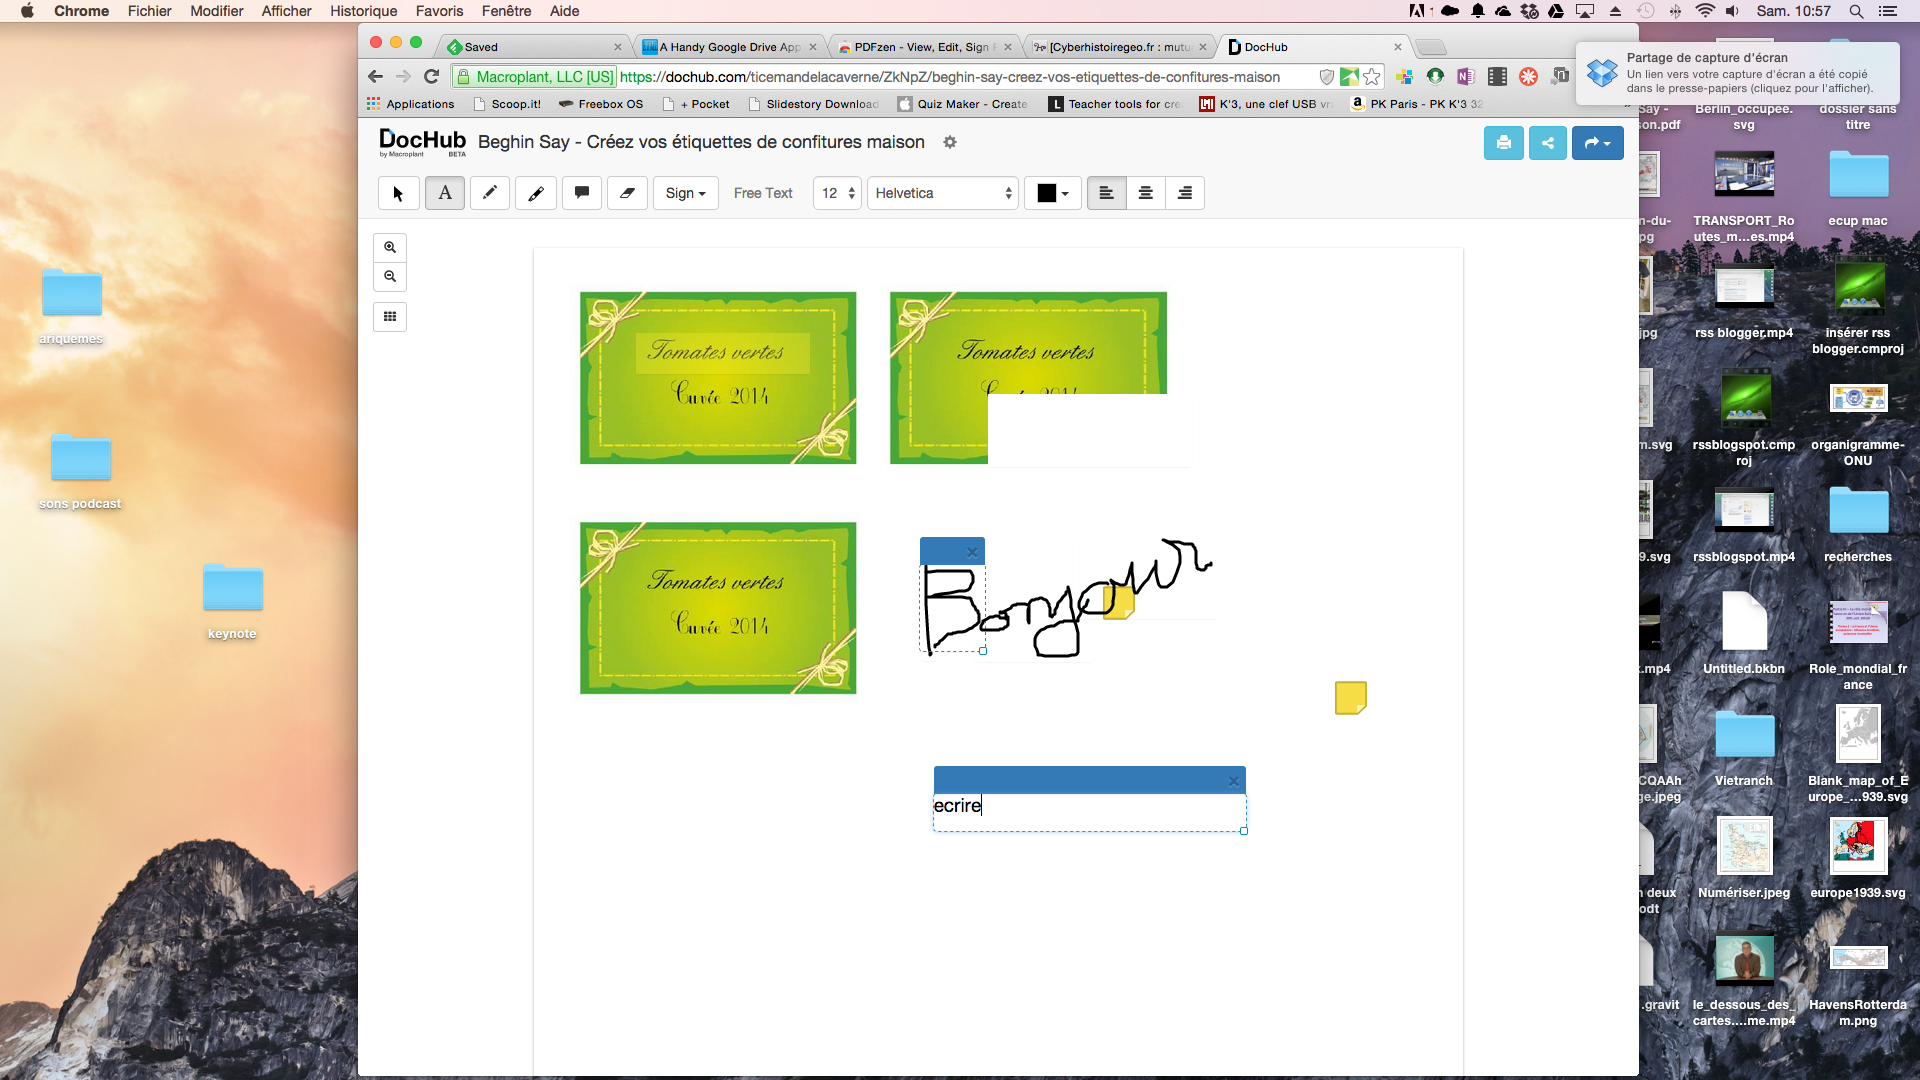Click the yellow sticky note over Bonjour
Screen dimensions: 1920x1080
[1118, 602]
